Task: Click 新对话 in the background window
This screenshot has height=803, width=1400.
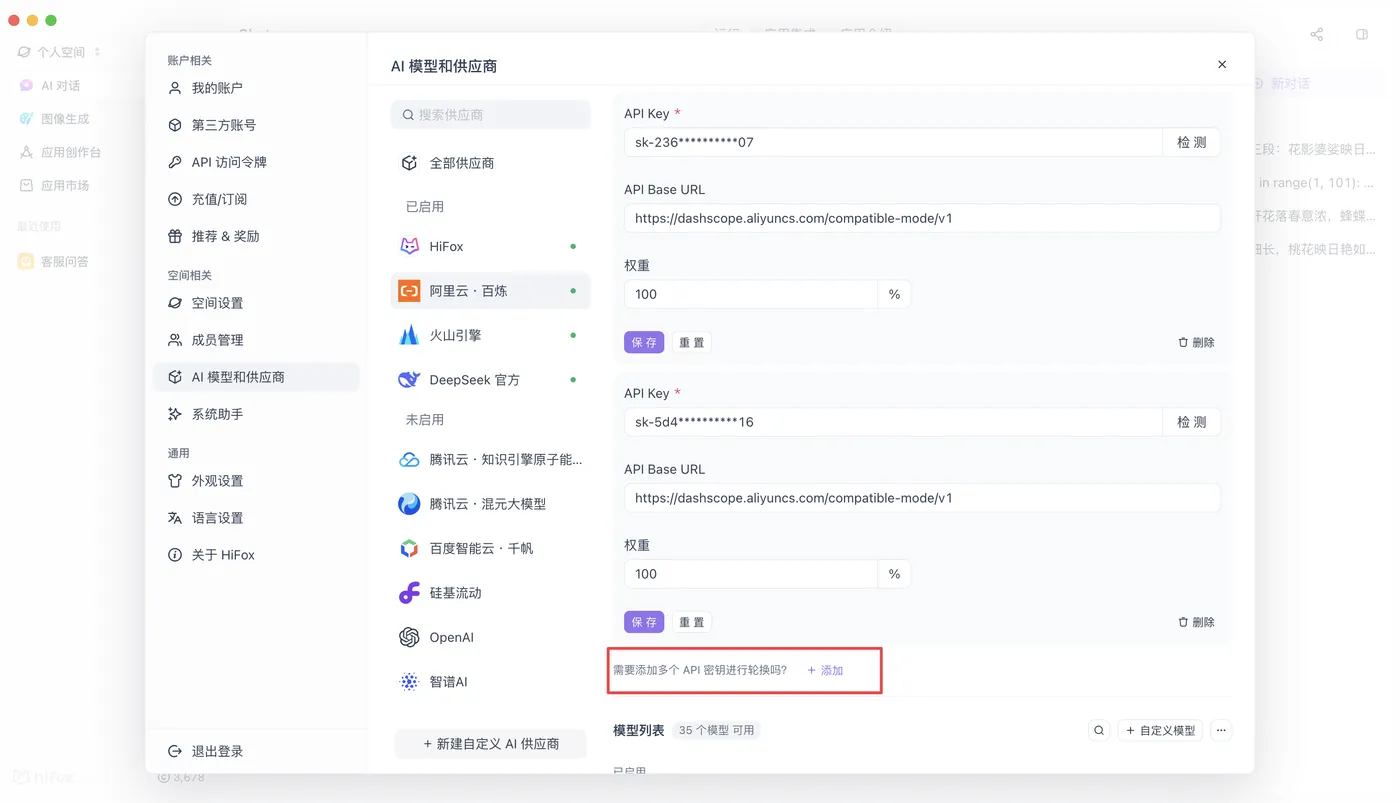Action: pos(1290,84)
